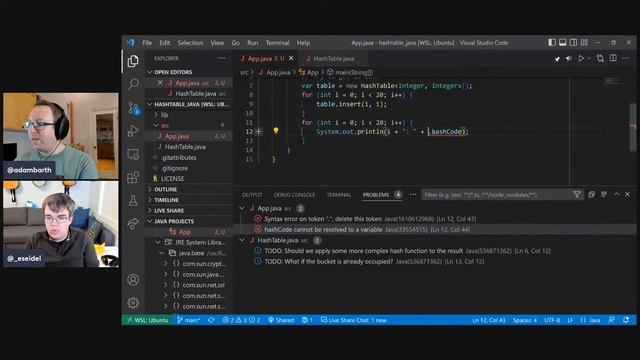Collapse HashTable.java group in Problems list
Screen dimensions: 640x360
pyautogui.click(x=242, y=240)
